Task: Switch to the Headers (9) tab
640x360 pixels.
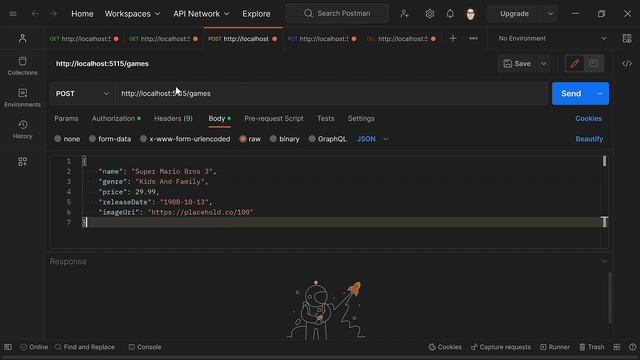Action: click(173, 118)
